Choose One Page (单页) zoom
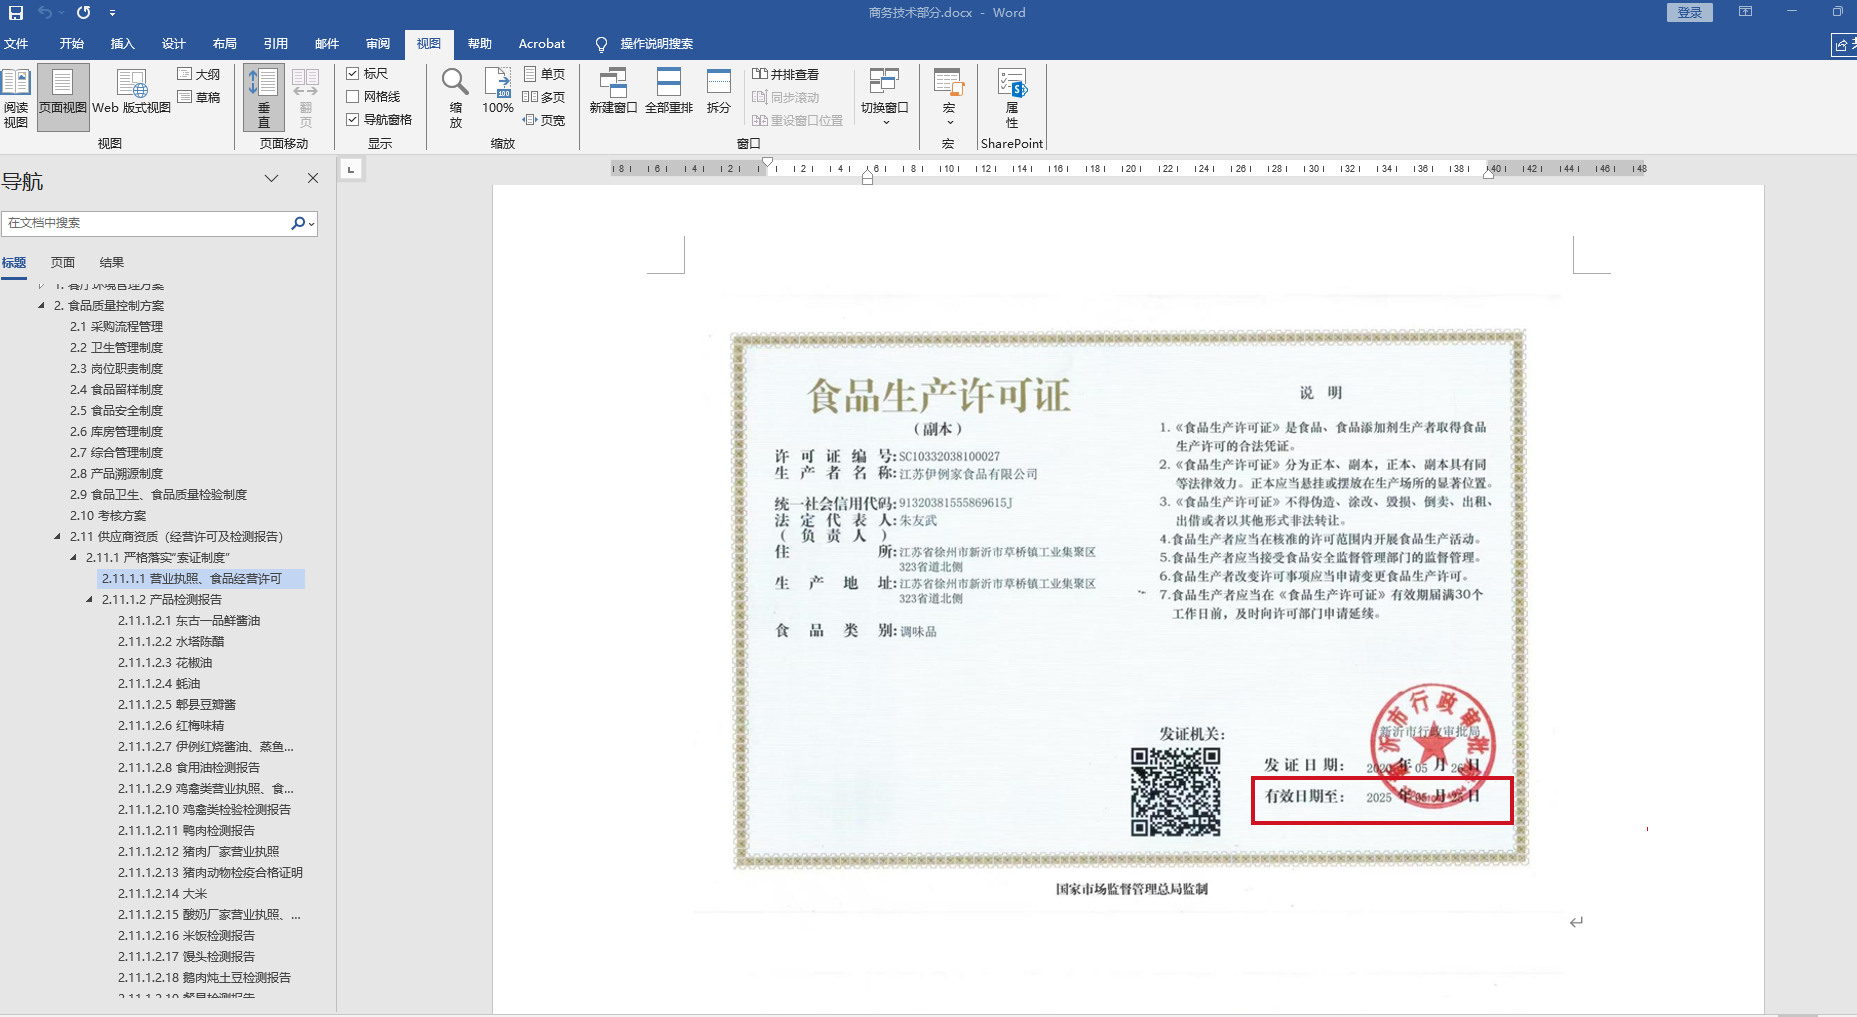 coord(544,74)
